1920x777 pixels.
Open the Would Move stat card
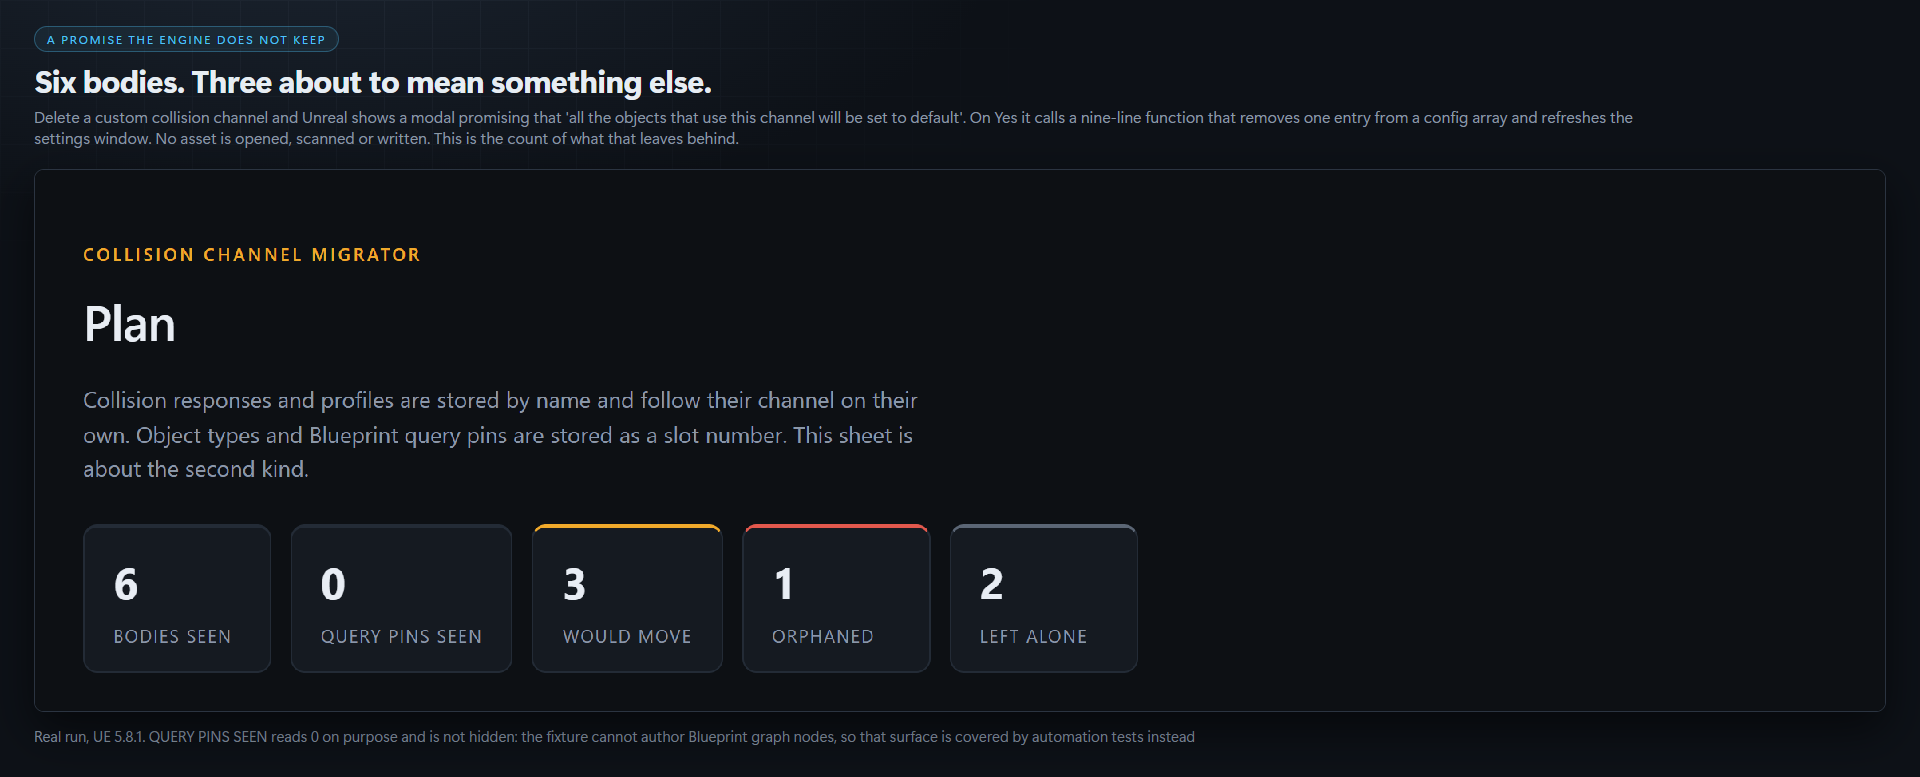(627, 598)
